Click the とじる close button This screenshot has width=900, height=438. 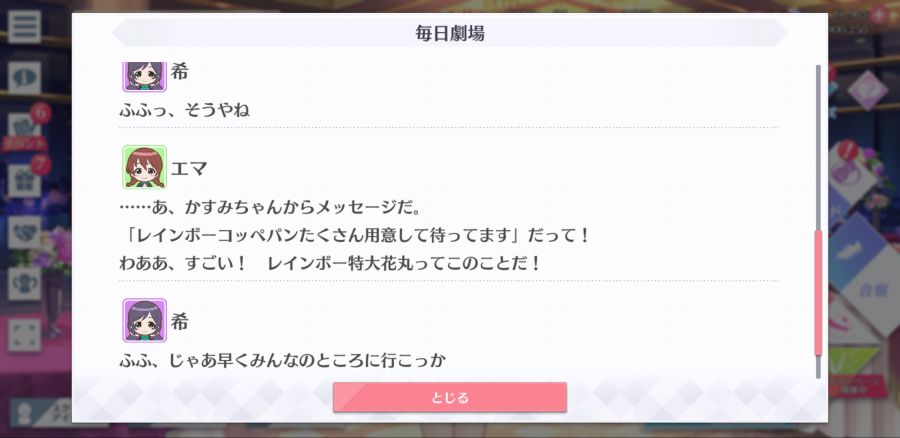[449, 397]
